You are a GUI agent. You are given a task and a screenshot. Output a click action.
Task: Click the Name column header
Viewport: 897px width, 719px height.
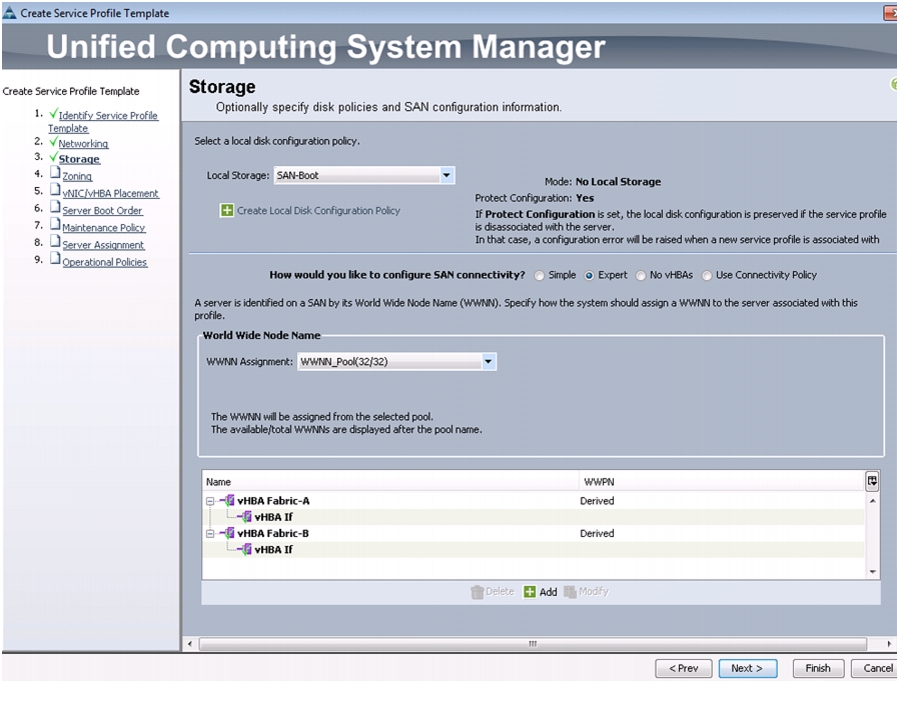click(x=391, y=482)
